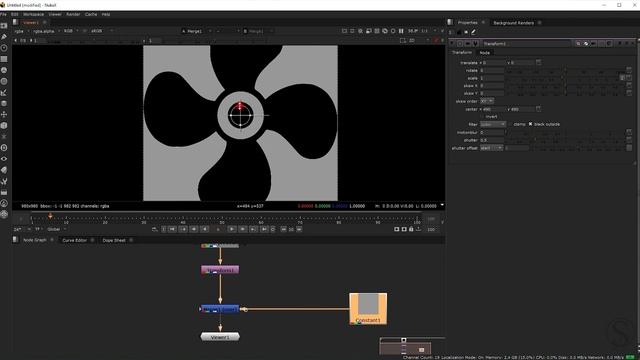Click the translate animation menu button
This screenshot has height=360, width=640.
[538, 62]
